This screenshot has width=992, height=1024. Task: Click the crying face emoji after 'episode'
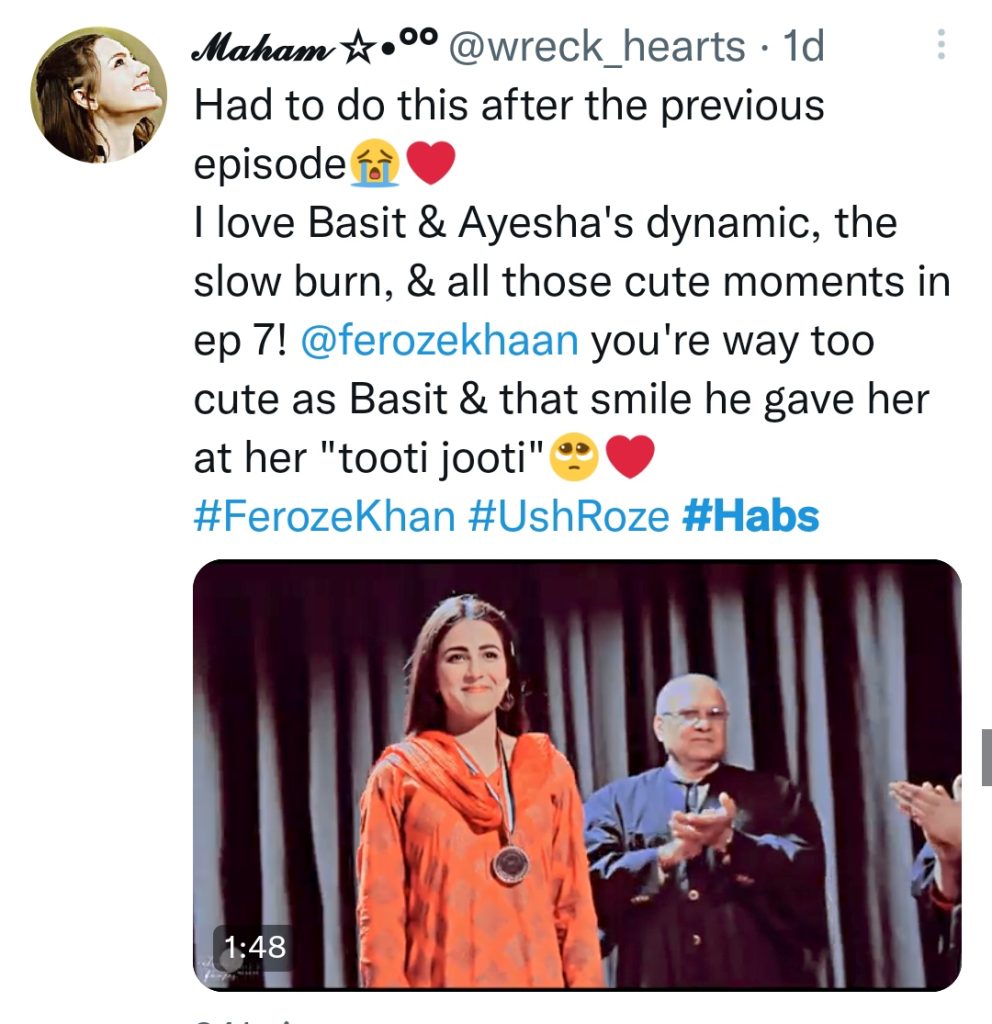[x=375, y=163]
